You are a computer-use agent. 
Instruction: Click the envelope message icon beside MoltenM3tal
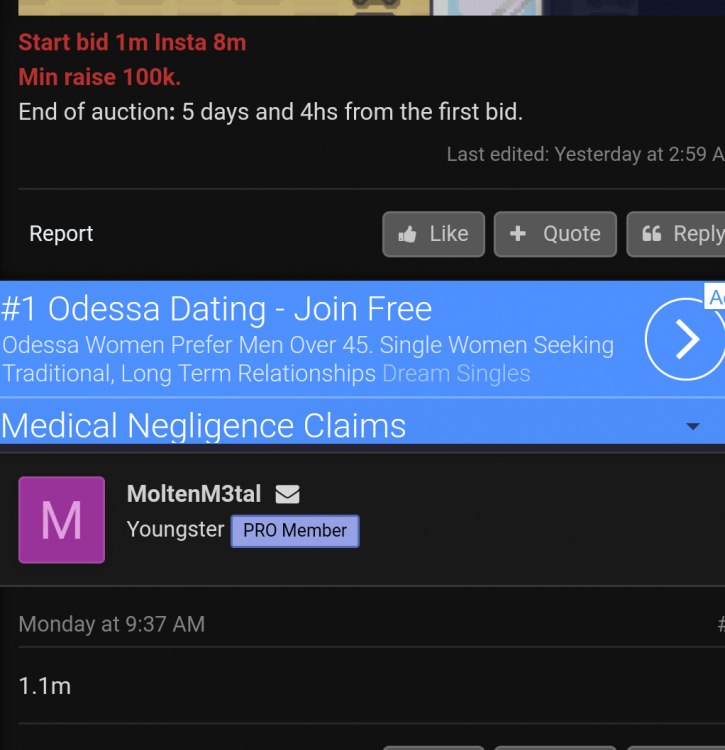[287, 494]
